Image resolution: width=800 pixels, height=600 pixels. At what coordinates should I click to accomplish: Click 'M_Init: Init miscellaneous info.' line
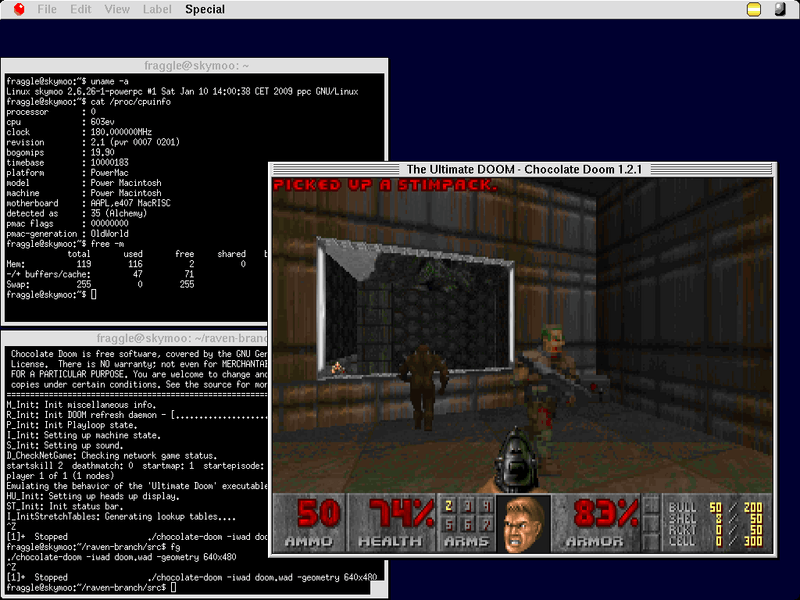pyautogui.click(x=81, y=405)
